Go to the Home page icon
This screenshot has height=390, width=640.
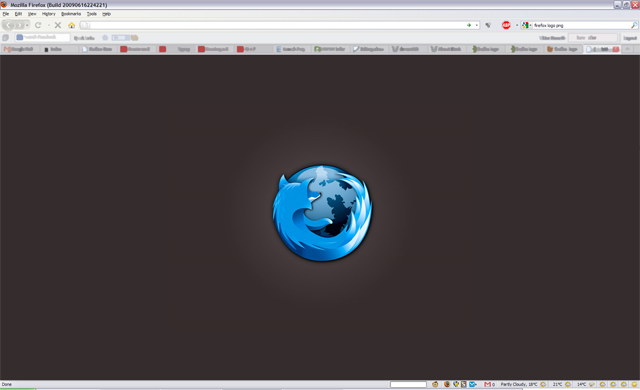pyautogui.click(x=71, y=25)
